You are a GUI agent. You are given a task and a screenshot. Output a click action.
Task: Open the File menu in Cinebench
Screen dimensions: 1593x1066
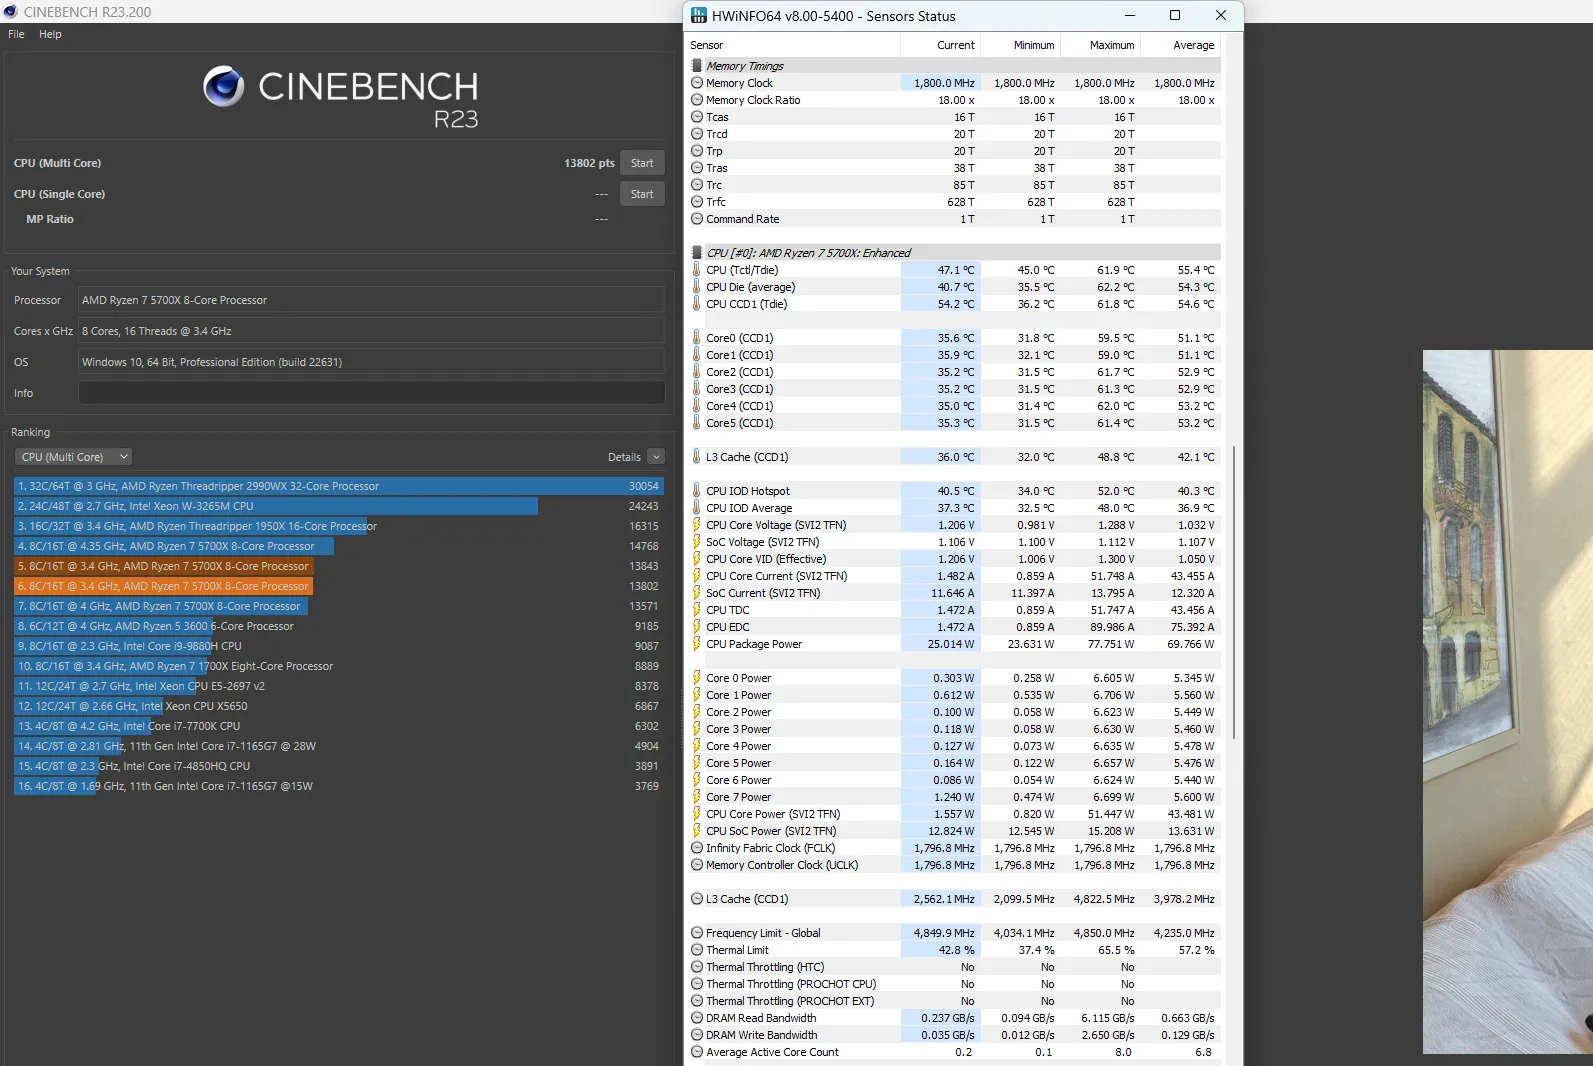pyautogui.click(x=16, y=34)
